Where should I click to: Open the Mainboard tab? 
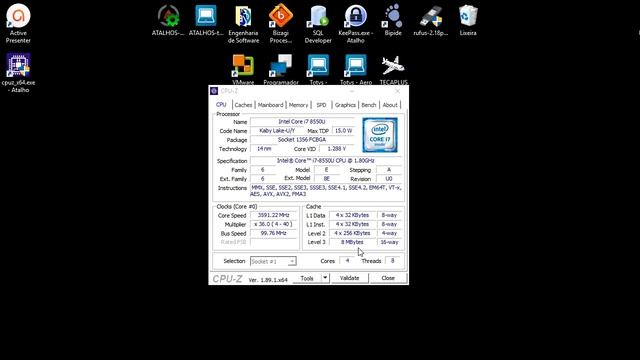tap(270, 105)
